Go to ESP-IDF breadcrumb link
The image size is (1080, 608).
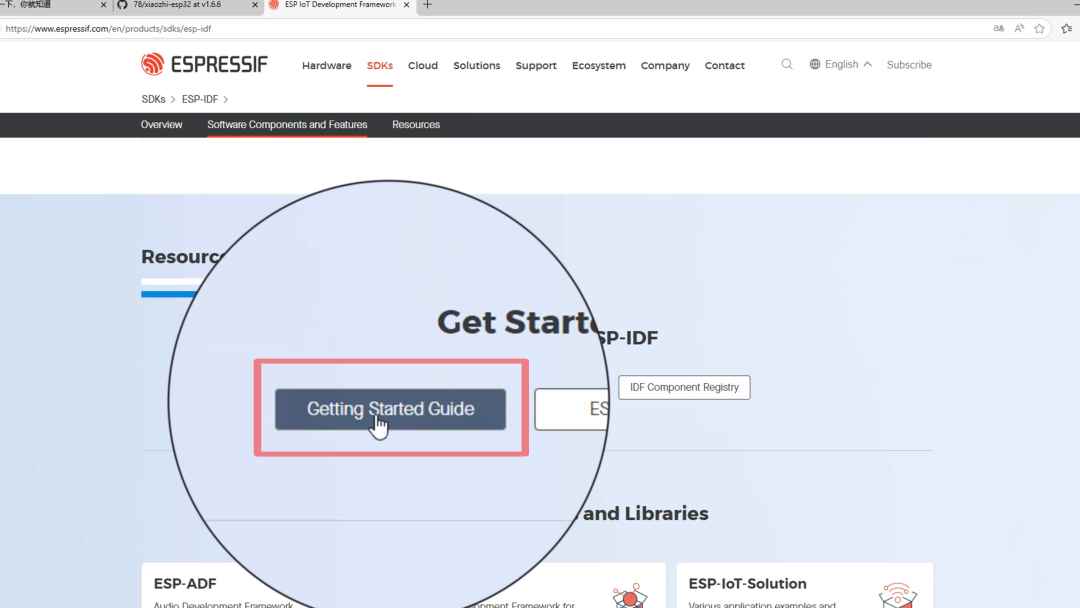click(200, 99)
